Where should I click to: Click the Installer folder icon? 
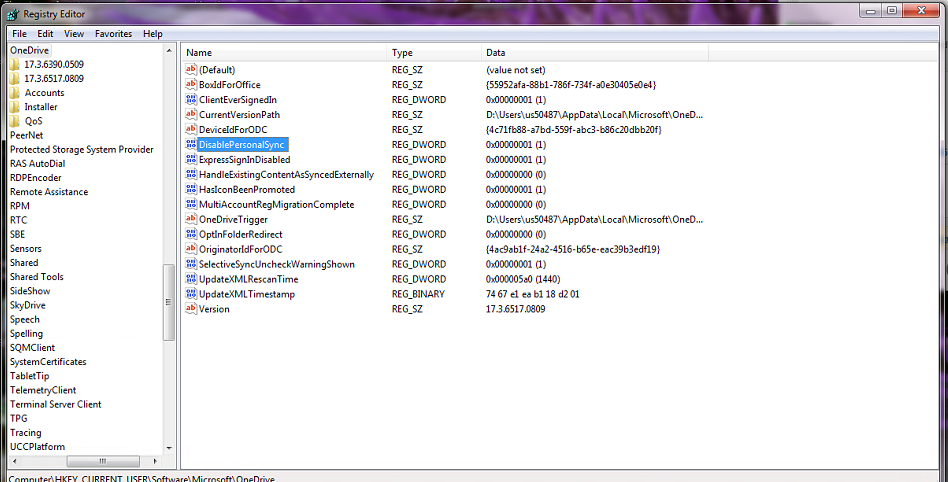(x=15, y=106)
